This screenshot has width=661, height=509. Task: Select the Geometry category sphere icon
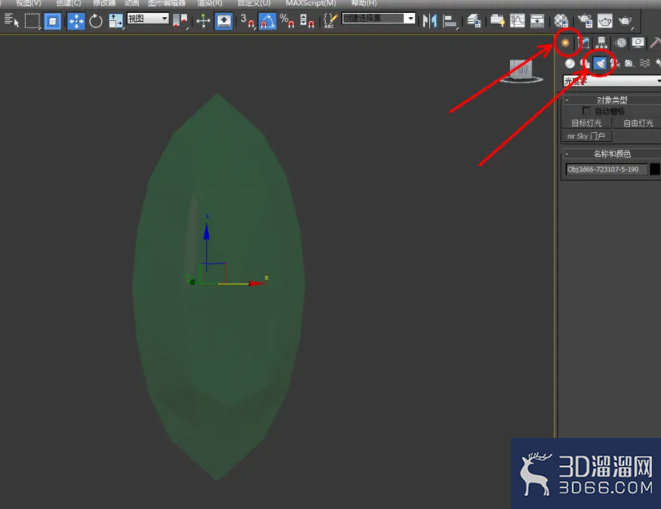tap(570, 63)
